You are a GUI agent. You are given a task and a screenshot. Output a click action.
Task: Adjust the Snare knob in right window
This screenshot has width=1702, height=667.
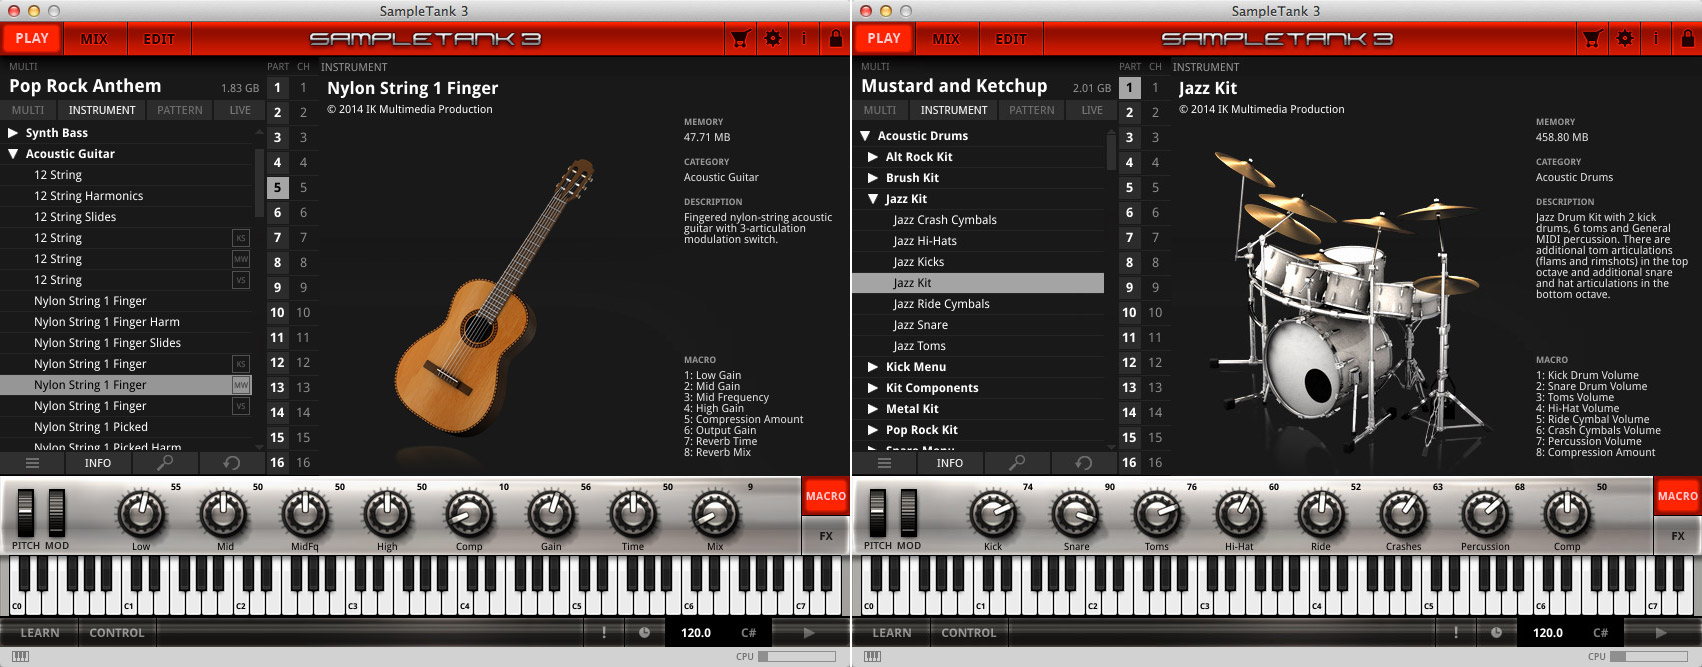[1076, 514]
